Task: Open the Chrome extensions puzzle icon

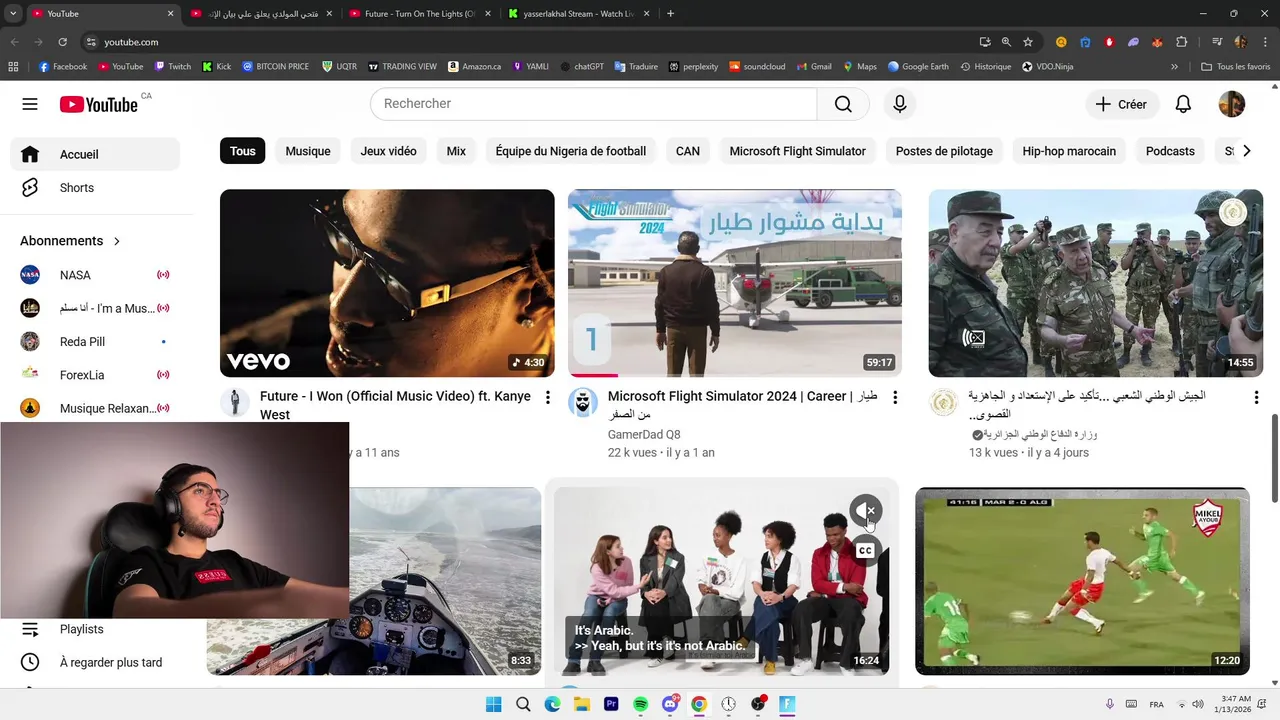Action: click(x=1182, y=42)
